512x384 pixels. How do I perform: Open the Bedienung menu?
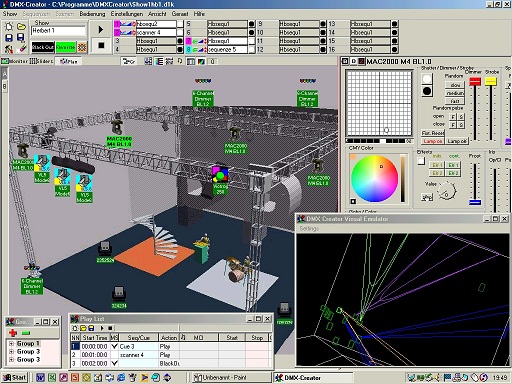(92, 14)
